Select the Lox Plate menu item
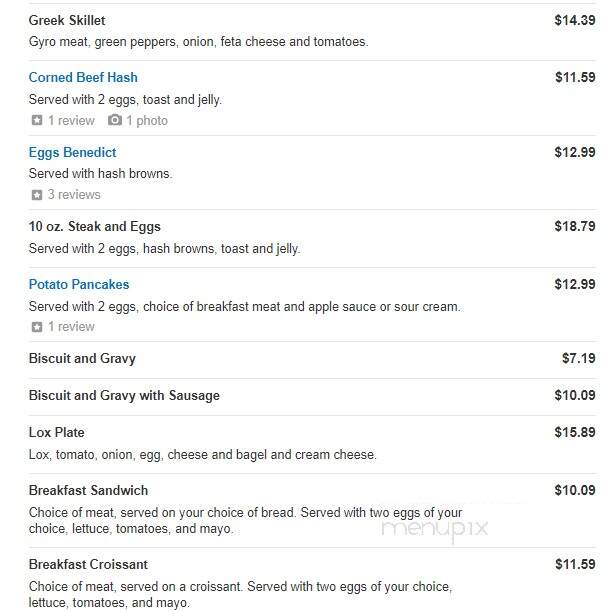614x611 pixels. click(57, 432)
